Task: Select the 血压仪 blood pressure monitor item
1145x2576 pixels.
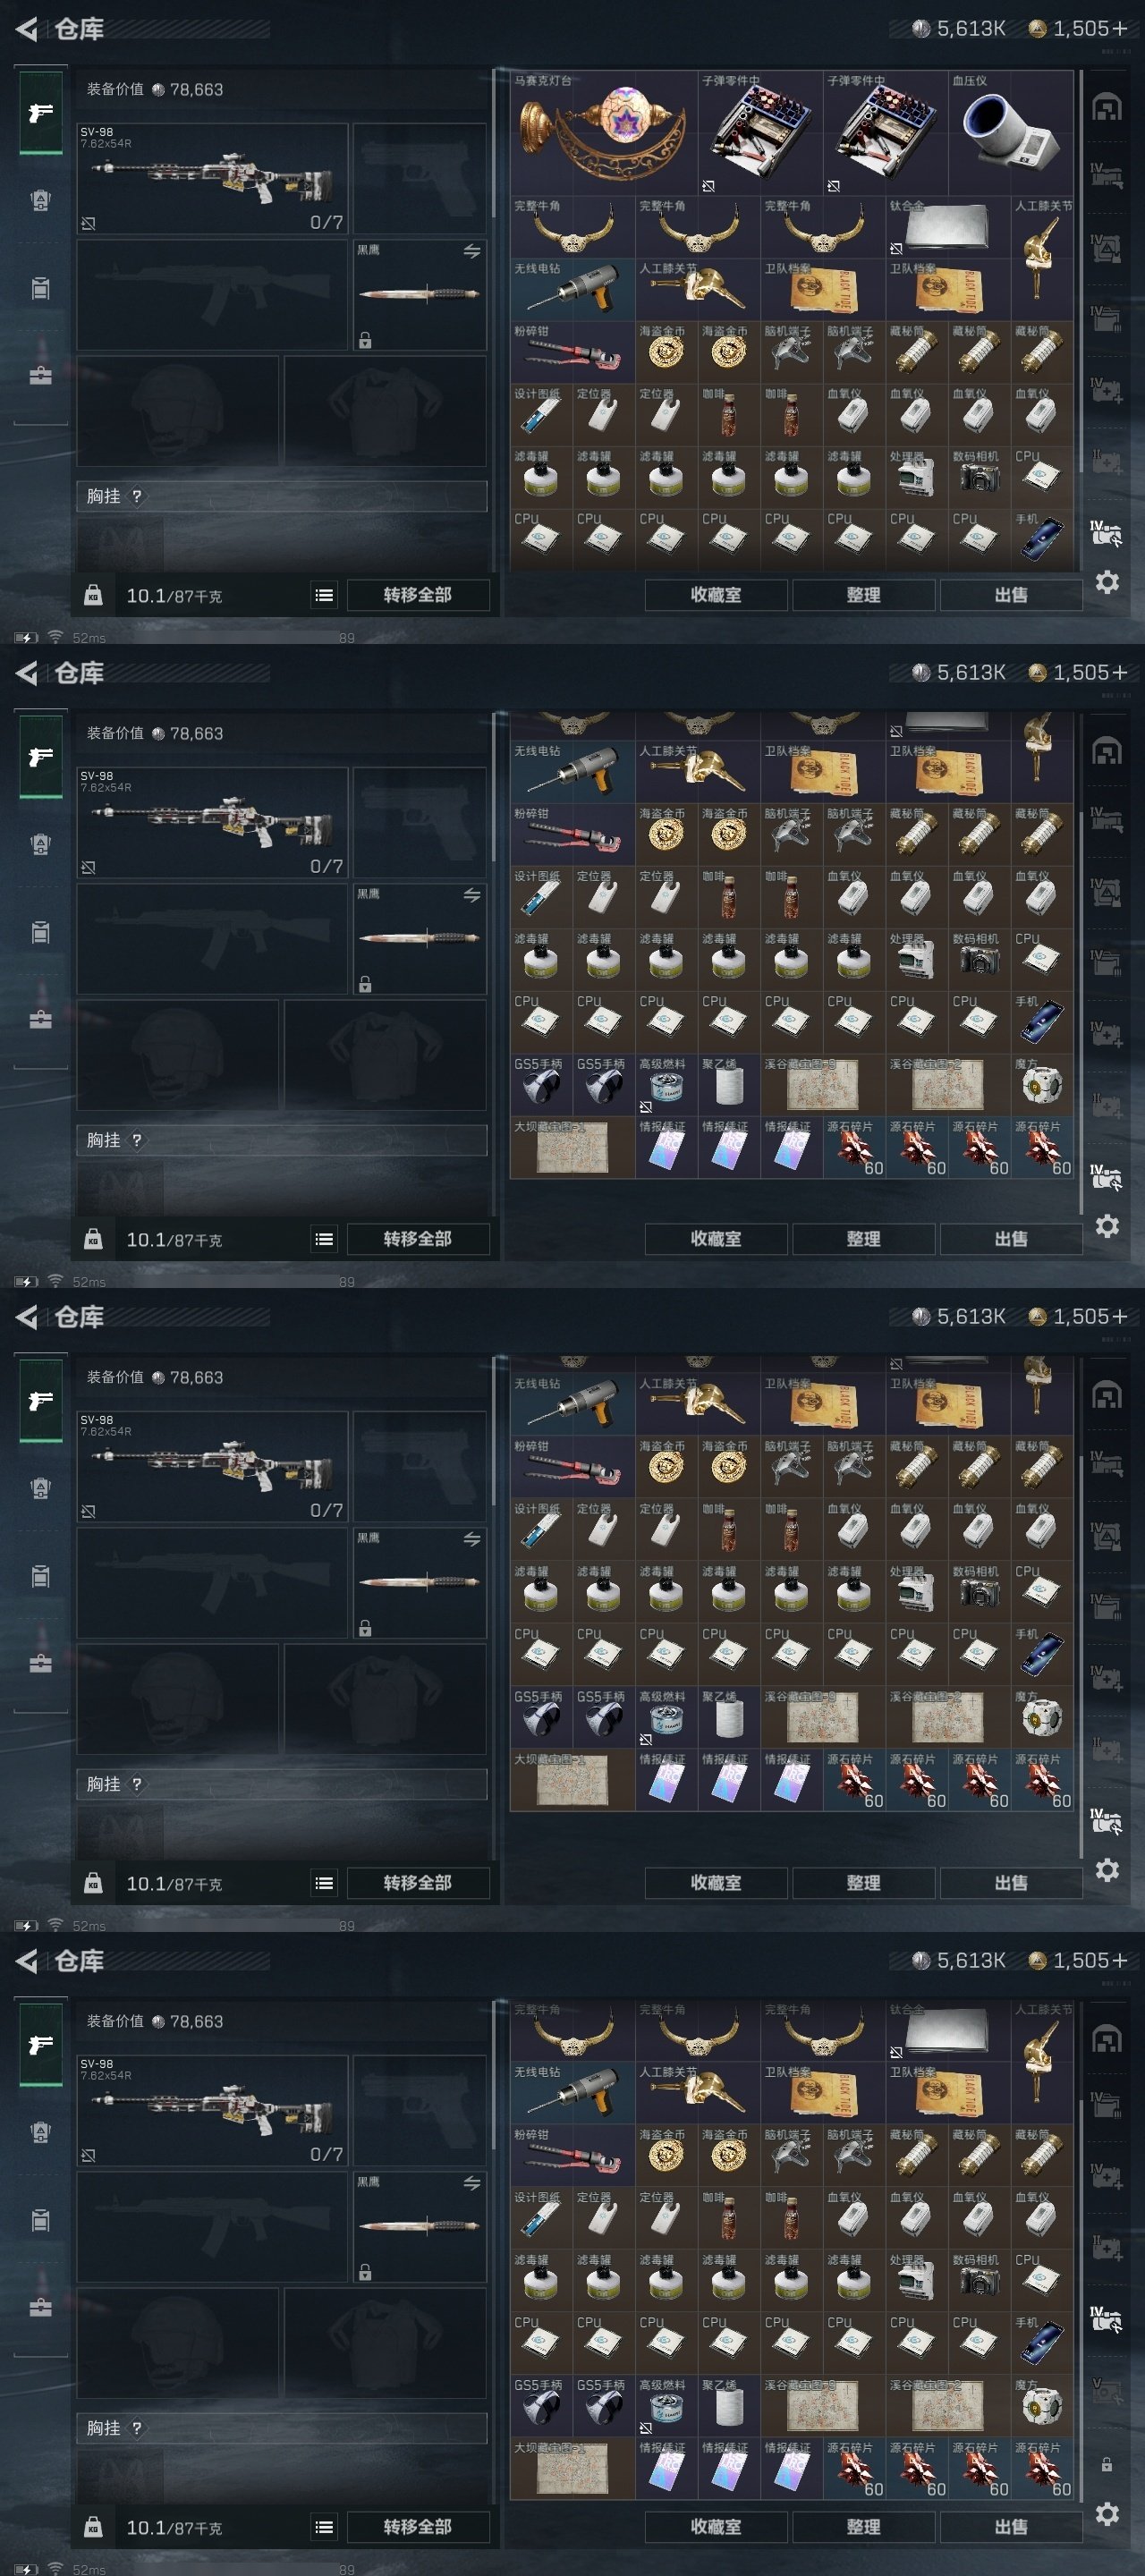Action: [1010, 132]
